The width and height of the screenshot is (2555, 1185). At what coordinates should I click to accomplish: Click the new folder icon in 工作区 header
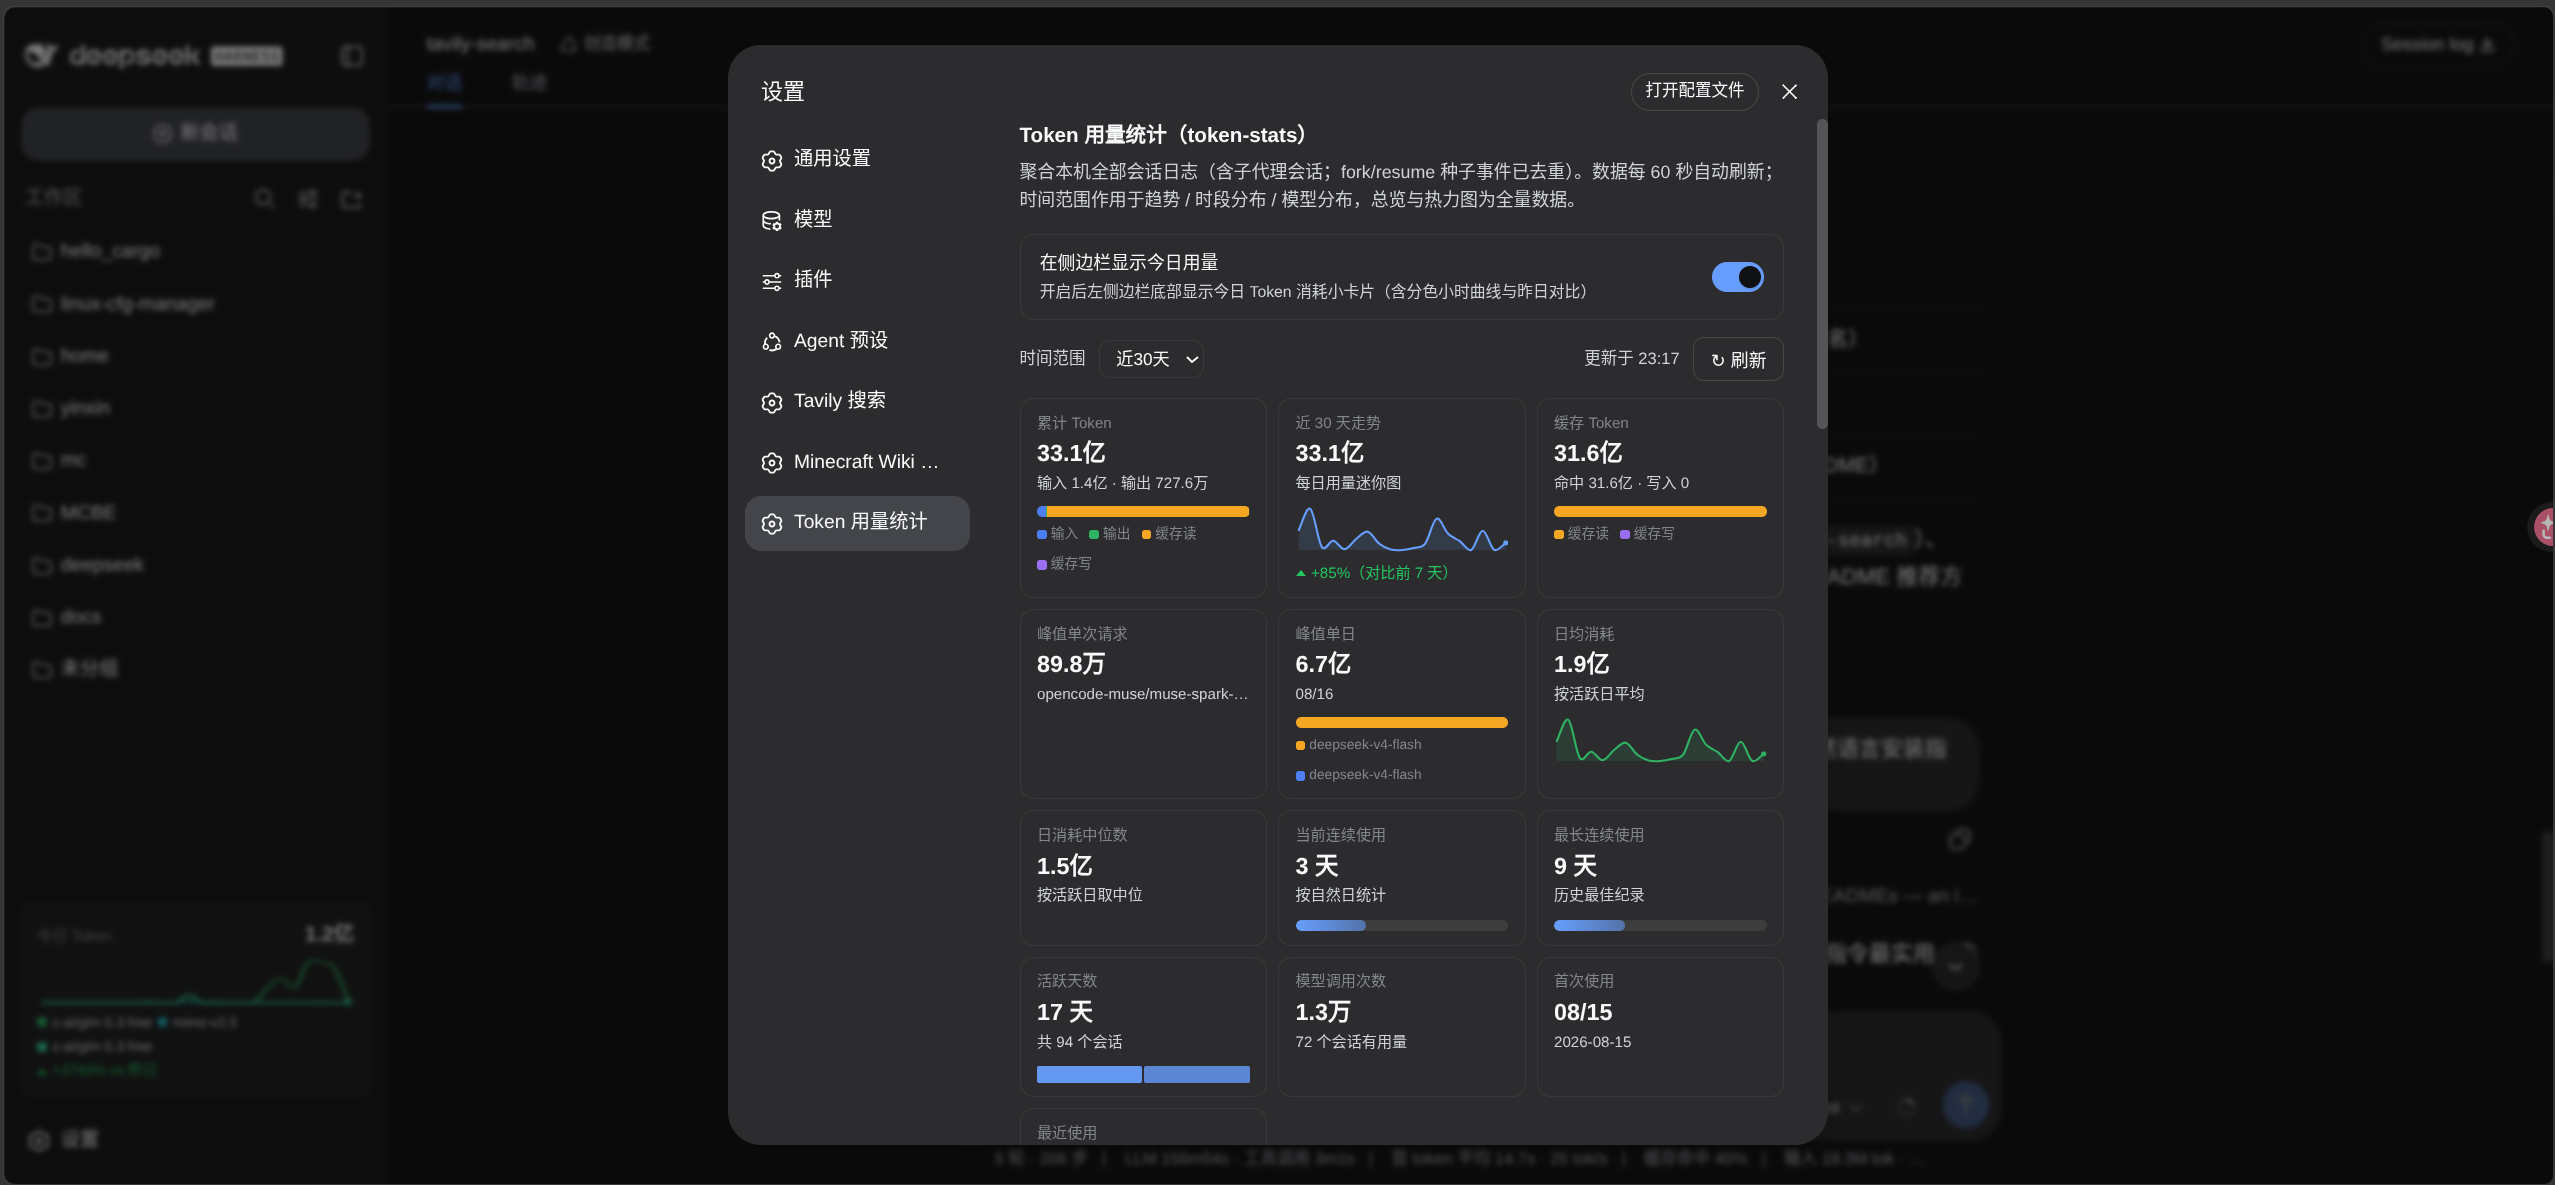click(351, 199)
